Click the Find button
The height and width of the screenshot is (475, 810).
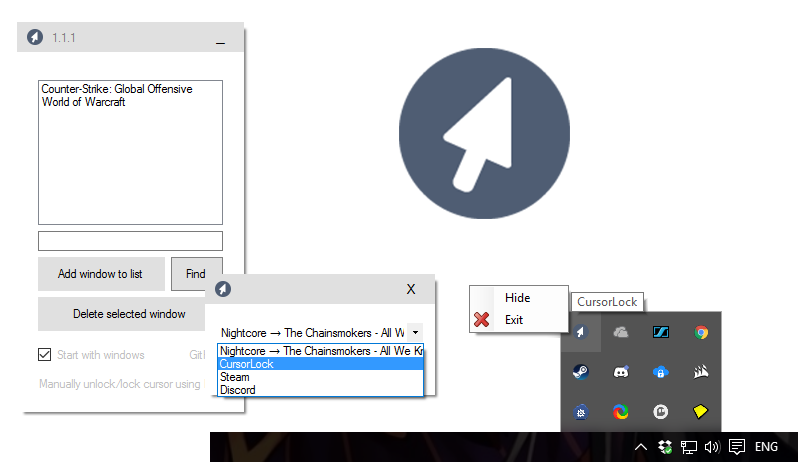[196, 274]
